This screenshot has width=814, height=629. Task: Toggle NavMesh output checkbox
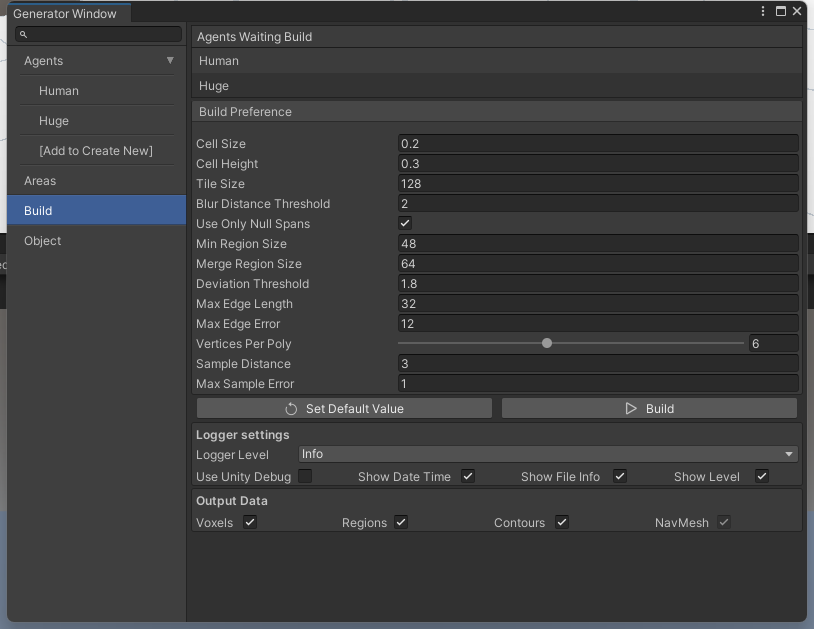click(x=724, y=522)
